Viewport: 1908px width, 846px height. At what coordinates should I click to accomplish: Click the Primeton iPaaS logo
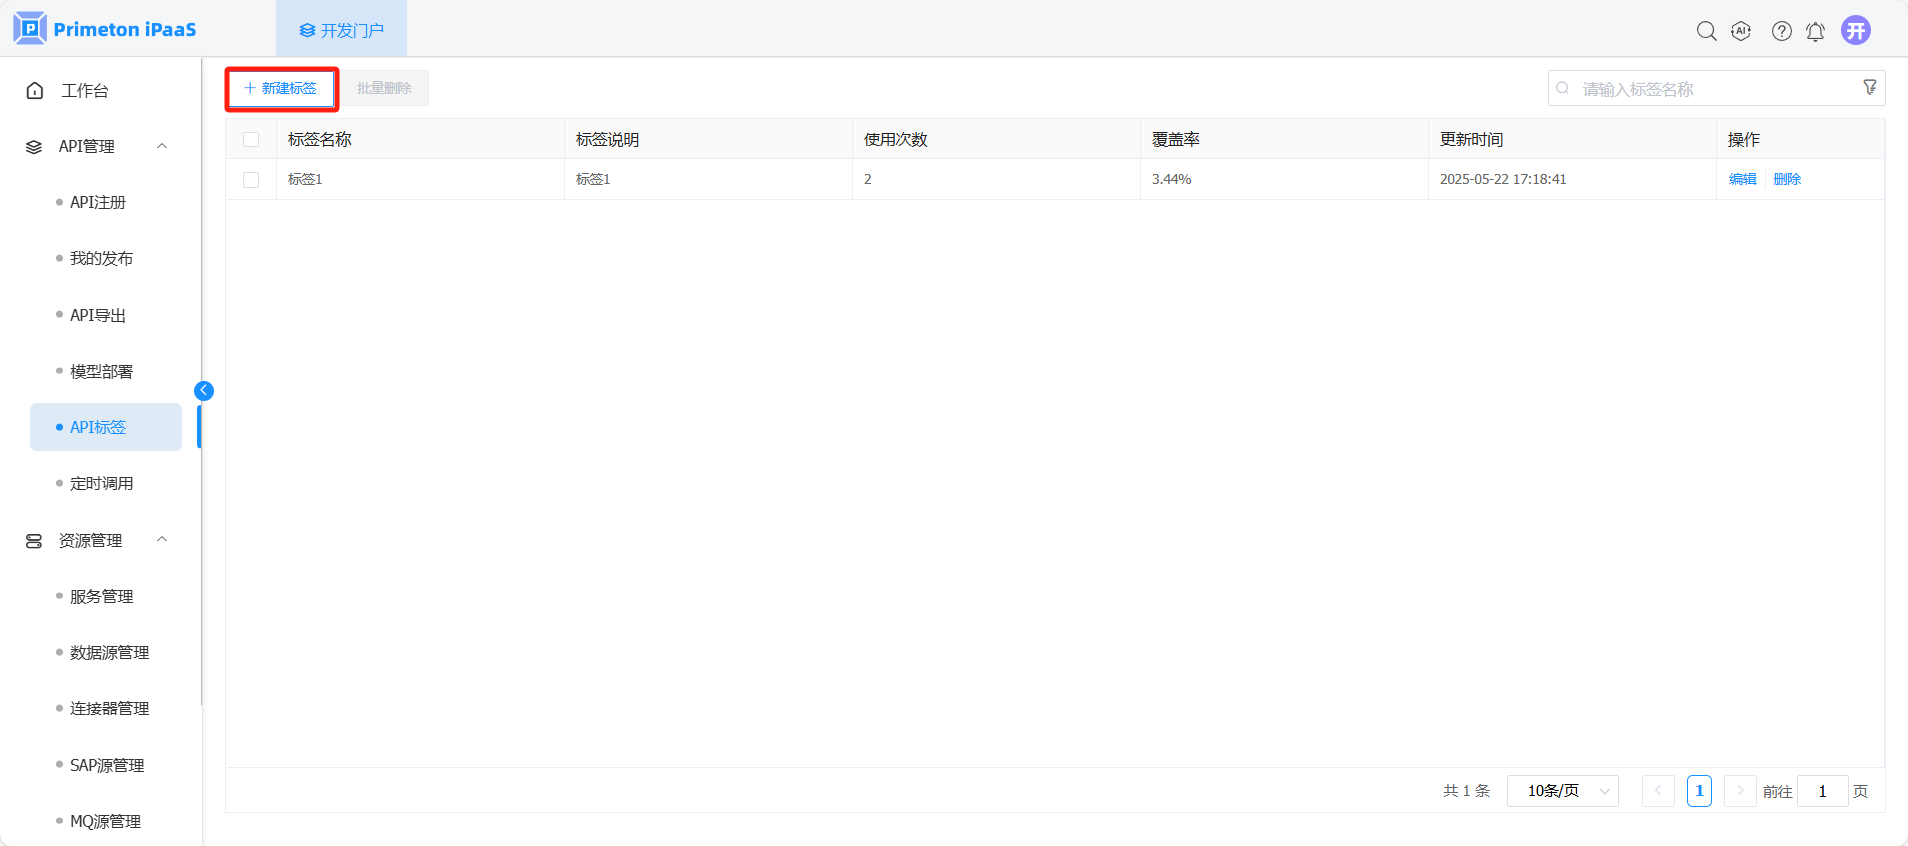pyautogui.click(x=105, y=29)
